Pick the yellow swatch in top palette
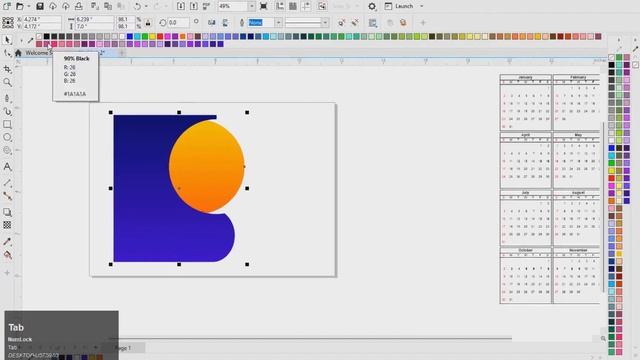This screenshot has width=640, height=360. coord(152,36)
